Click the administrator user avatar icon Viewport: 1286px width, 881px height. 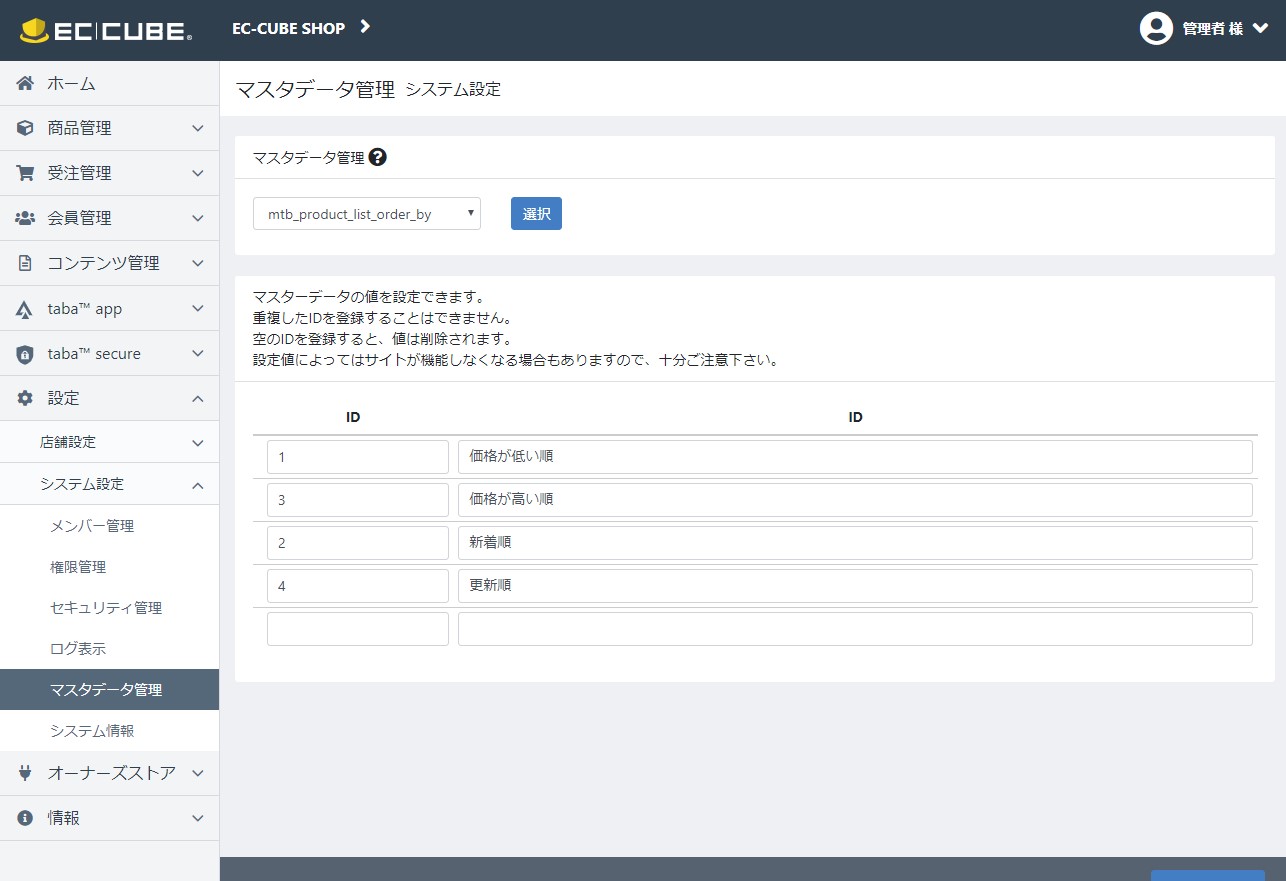[1156, 29]
